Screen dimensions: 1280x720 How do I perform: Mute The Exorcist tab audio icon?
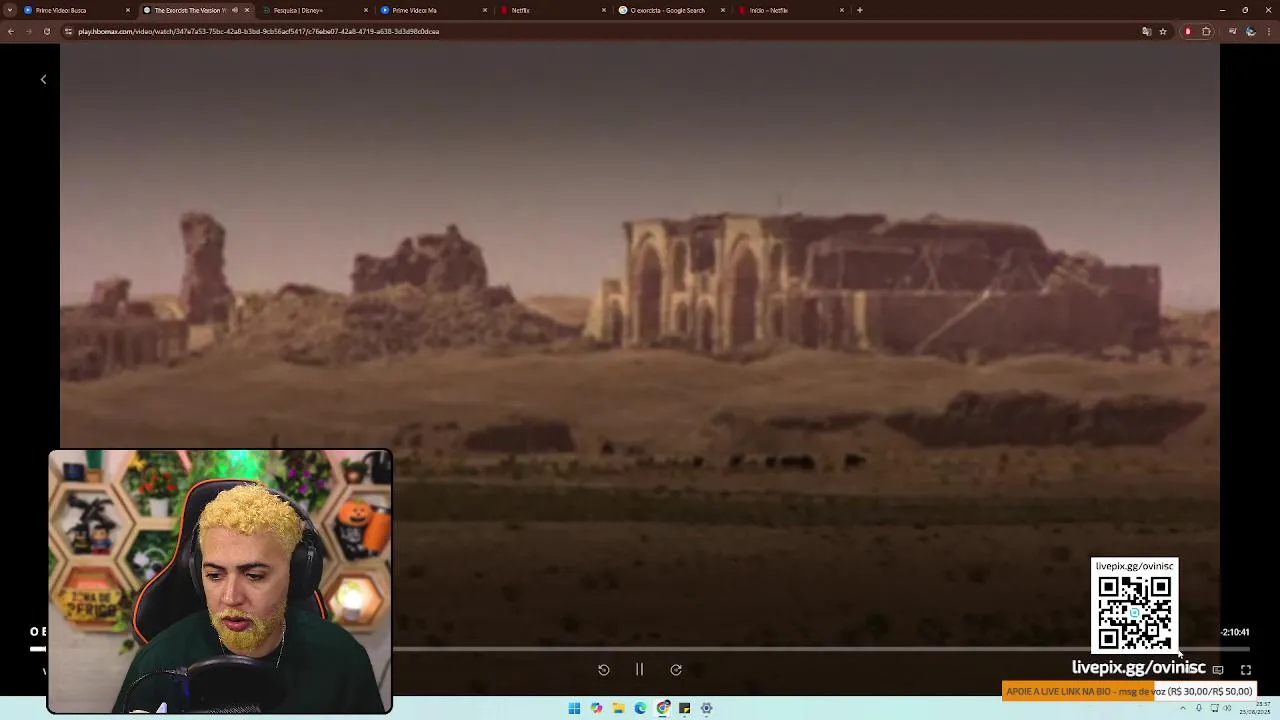235,10
